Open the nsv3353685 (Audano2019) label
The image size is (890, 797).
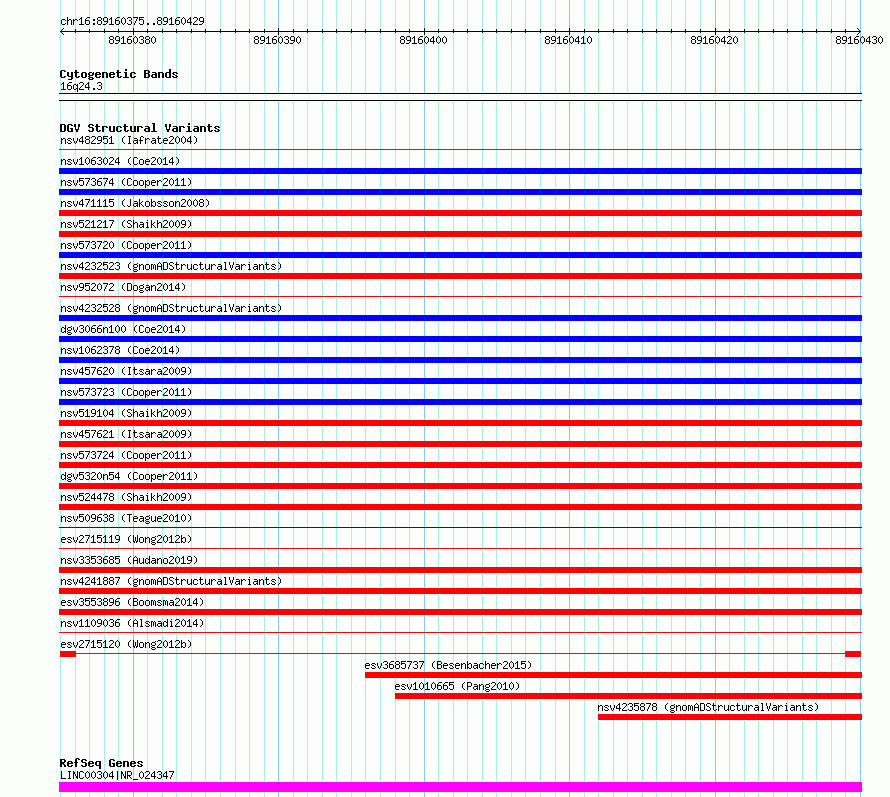129,560
